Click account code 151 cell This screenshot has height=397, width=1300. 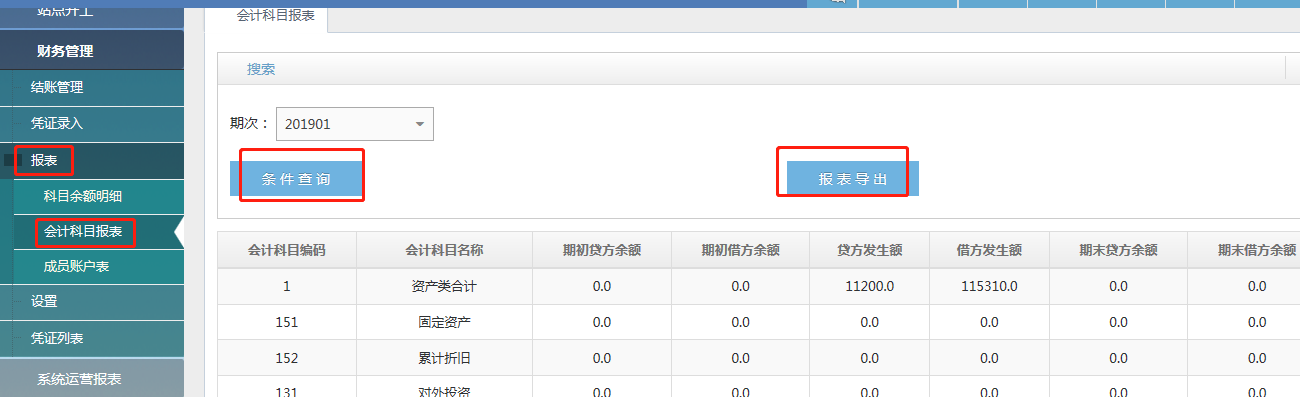[x=287, y=322]
